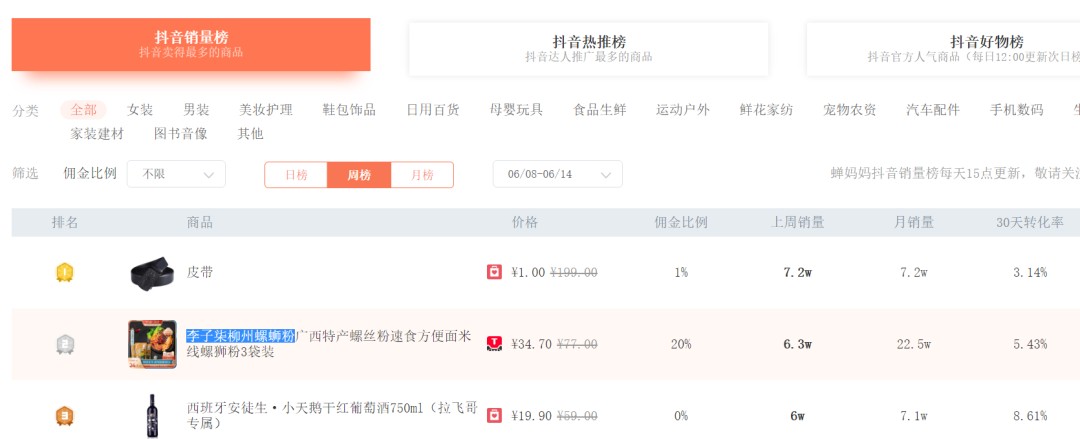The height and width of the screenshot is (439, 1080).
Task: Open the 抖音好物榜 tab
Action: 944,49
